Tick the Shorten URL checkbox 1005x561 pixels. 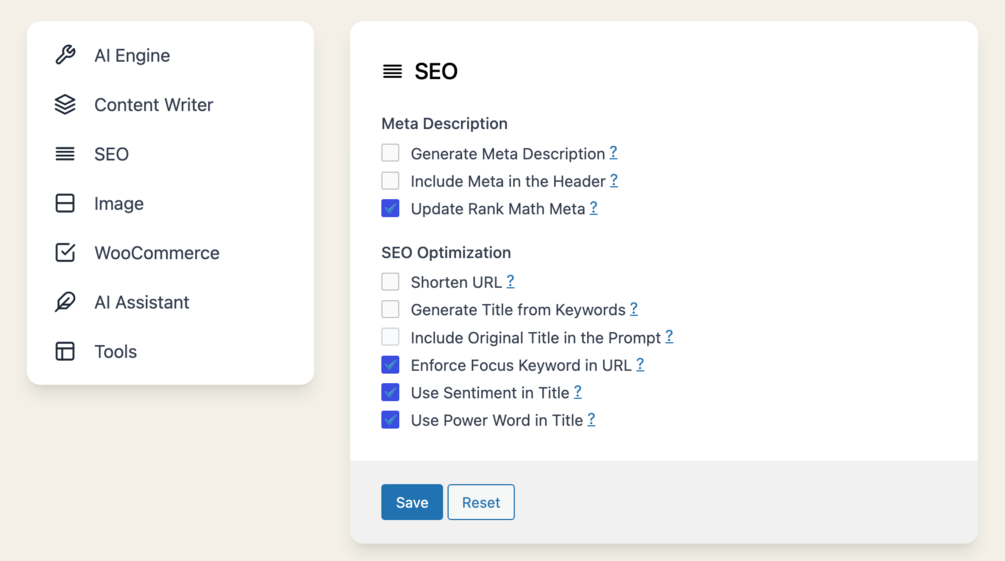tap(390, 282)
